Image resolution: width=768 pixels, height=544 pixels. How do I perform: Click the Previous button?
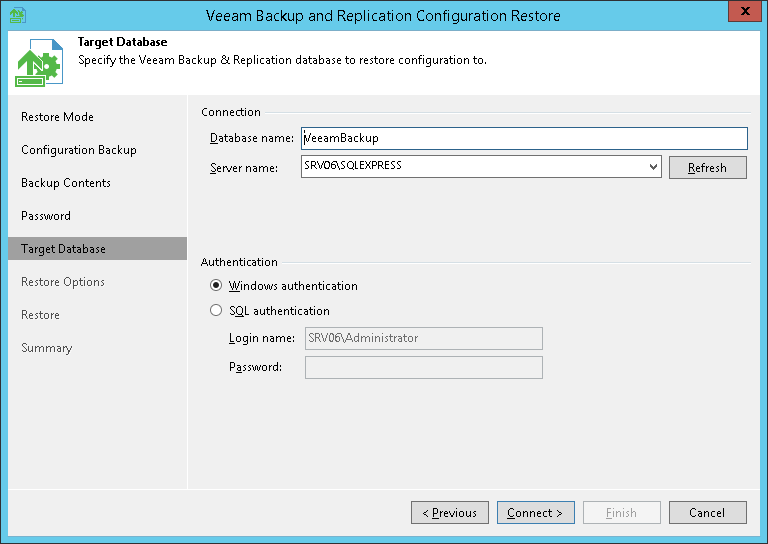pyautogui.click(x=450, y=513)
